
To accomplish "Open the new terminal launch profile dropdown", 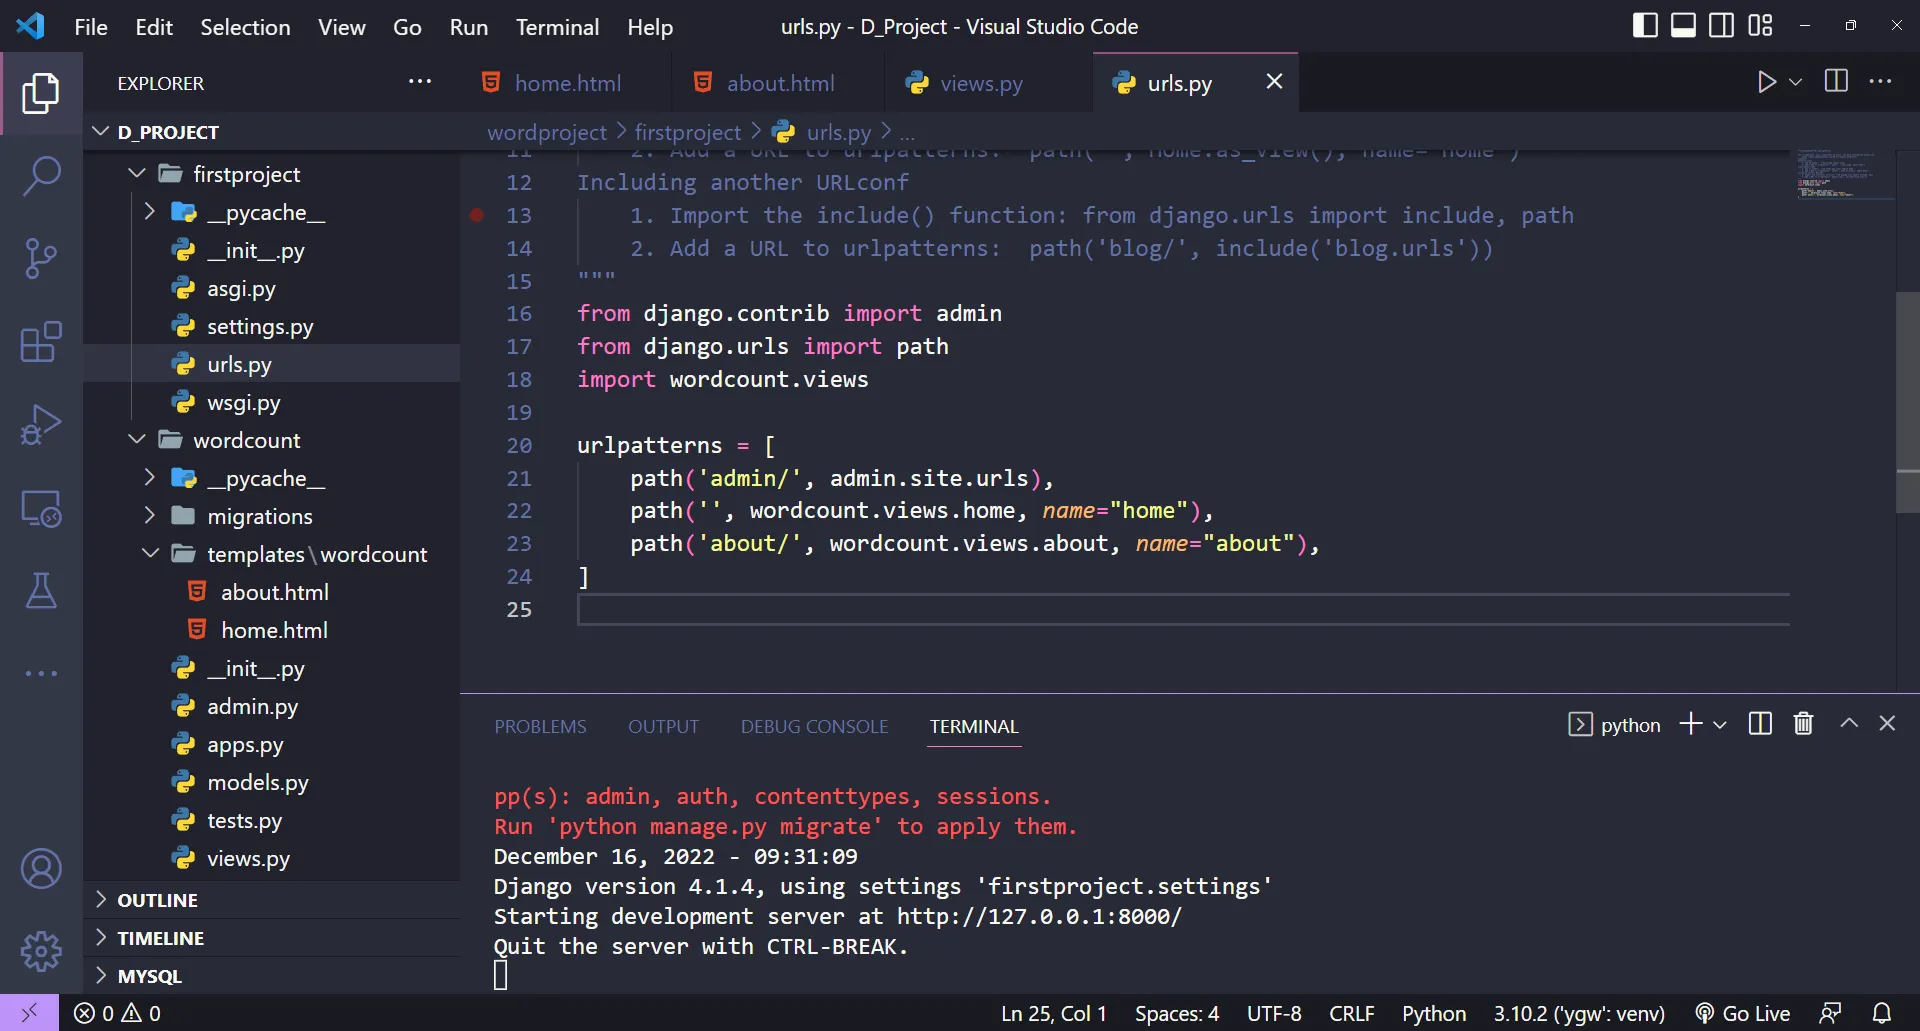I will click(x=1720, y=725).
